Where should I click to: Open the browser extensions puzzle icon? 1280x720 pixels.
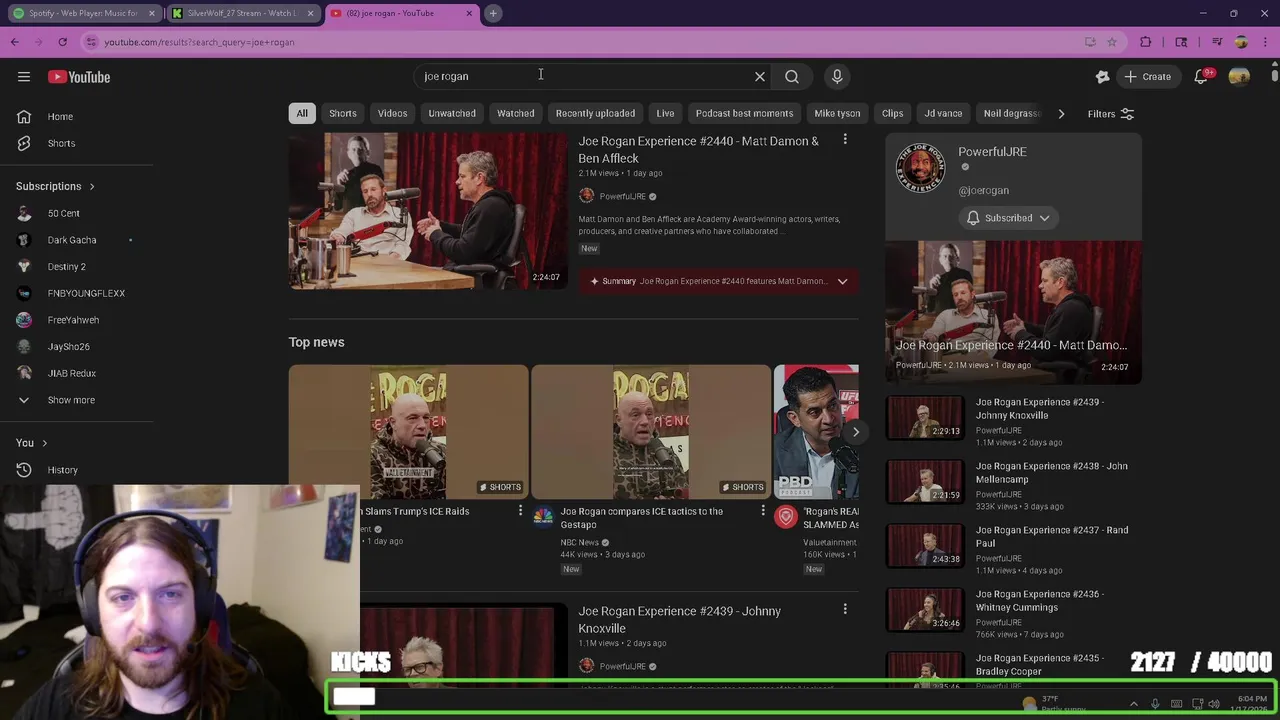[x=1146, y=42]
